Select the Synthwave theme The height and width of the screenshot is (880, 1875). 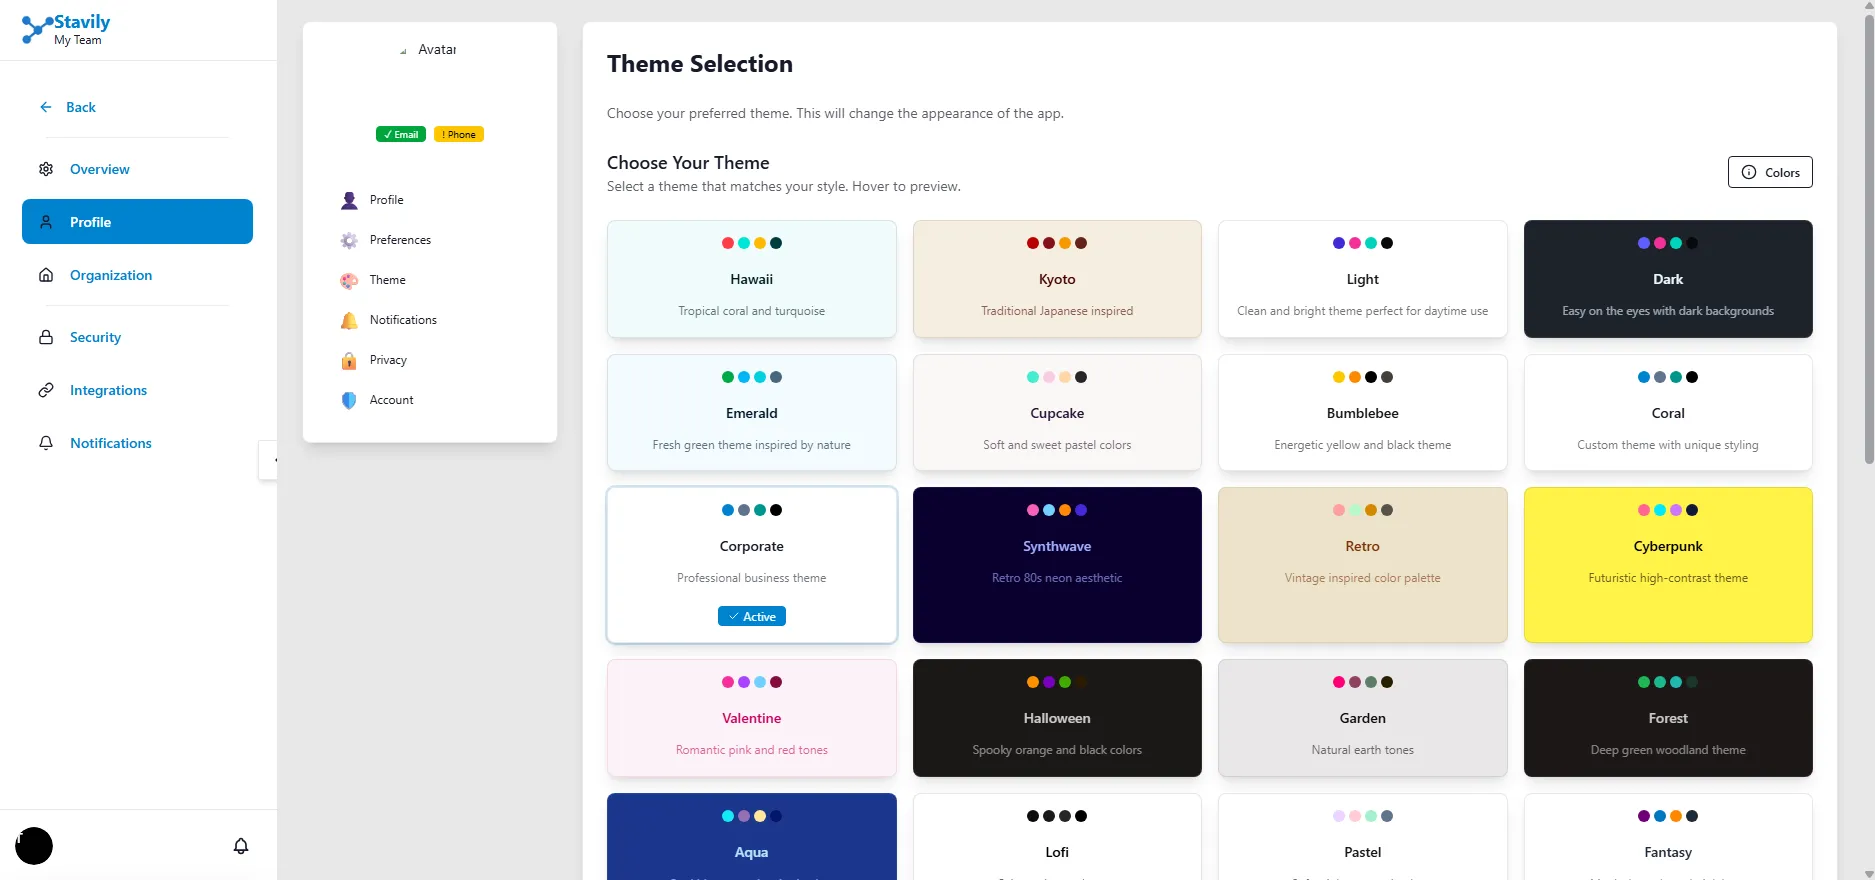[x=1056, y=565]
